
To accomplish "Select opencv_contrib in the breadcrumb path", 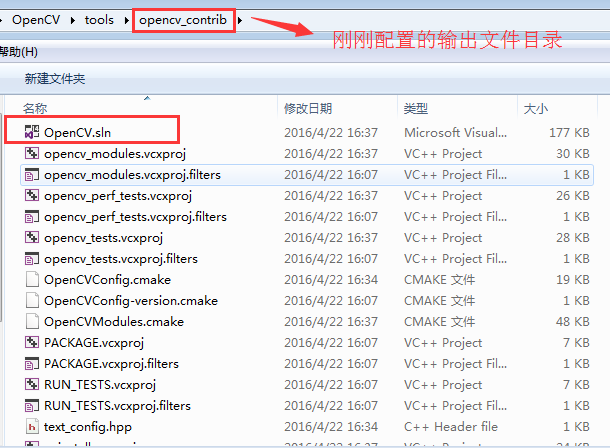I will 183,20.
